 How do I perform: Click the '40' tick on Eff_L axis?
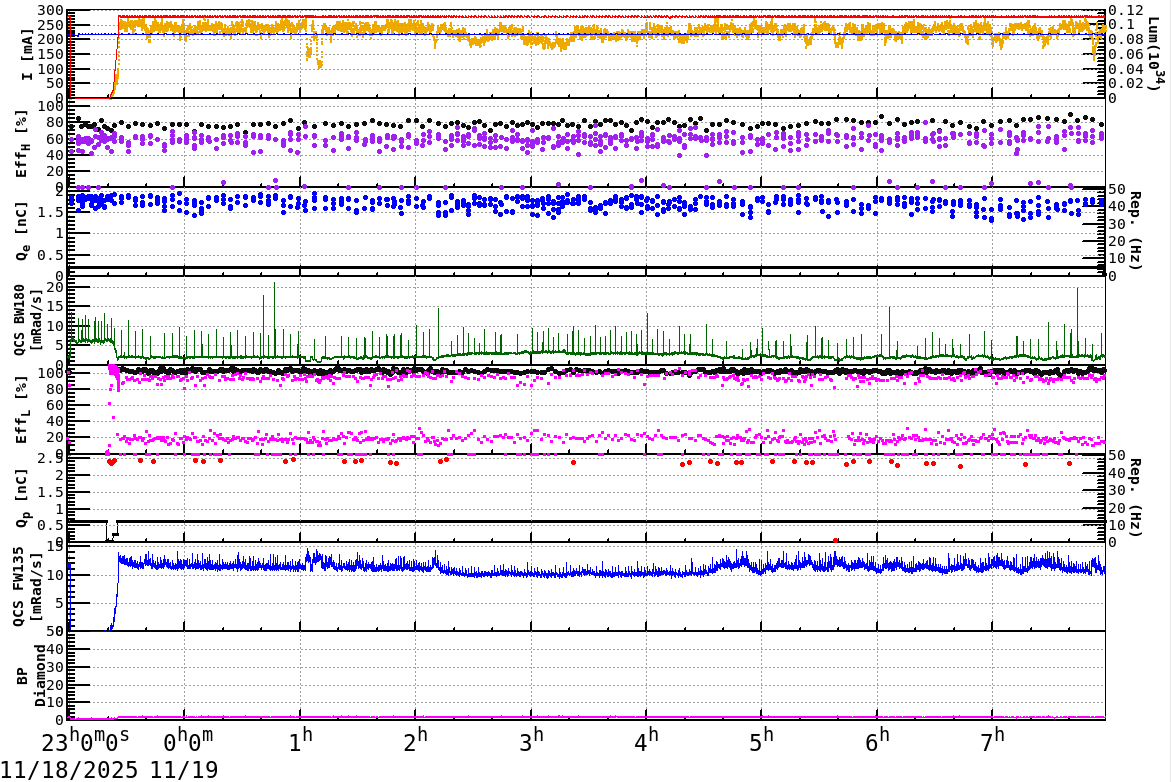(x=55, y=422)
